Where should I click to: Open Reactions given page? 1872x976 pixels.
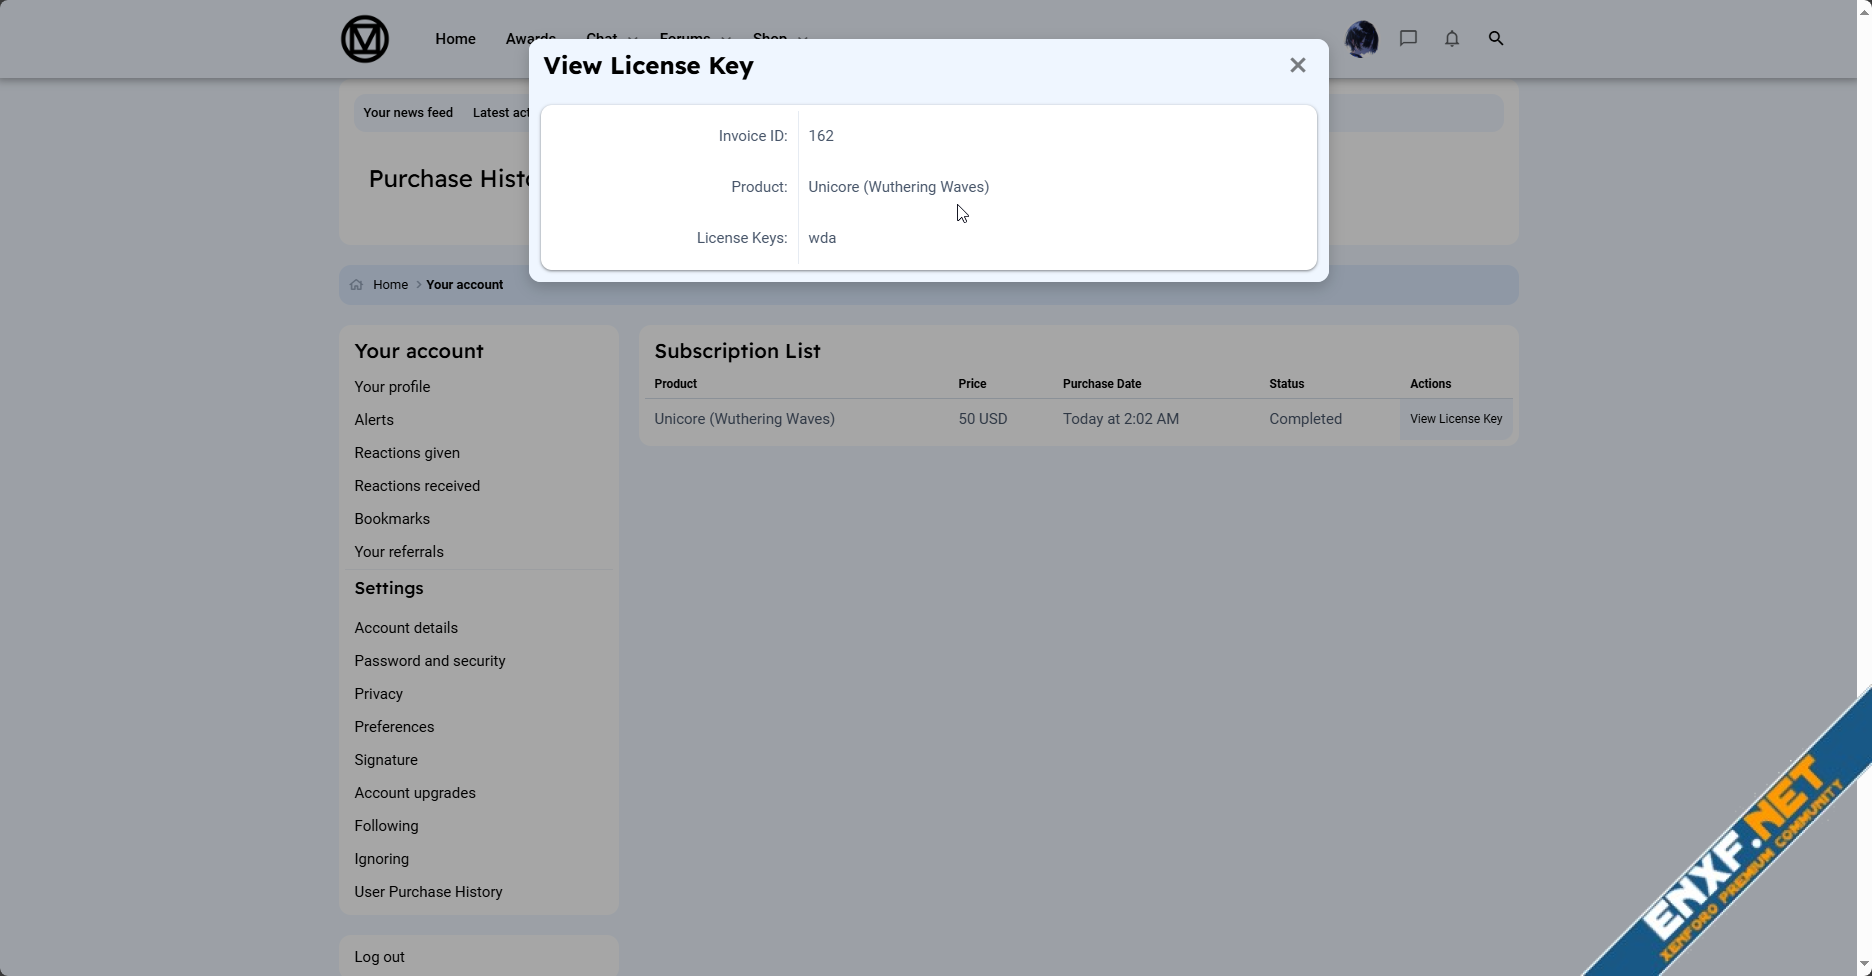[407, 453]
